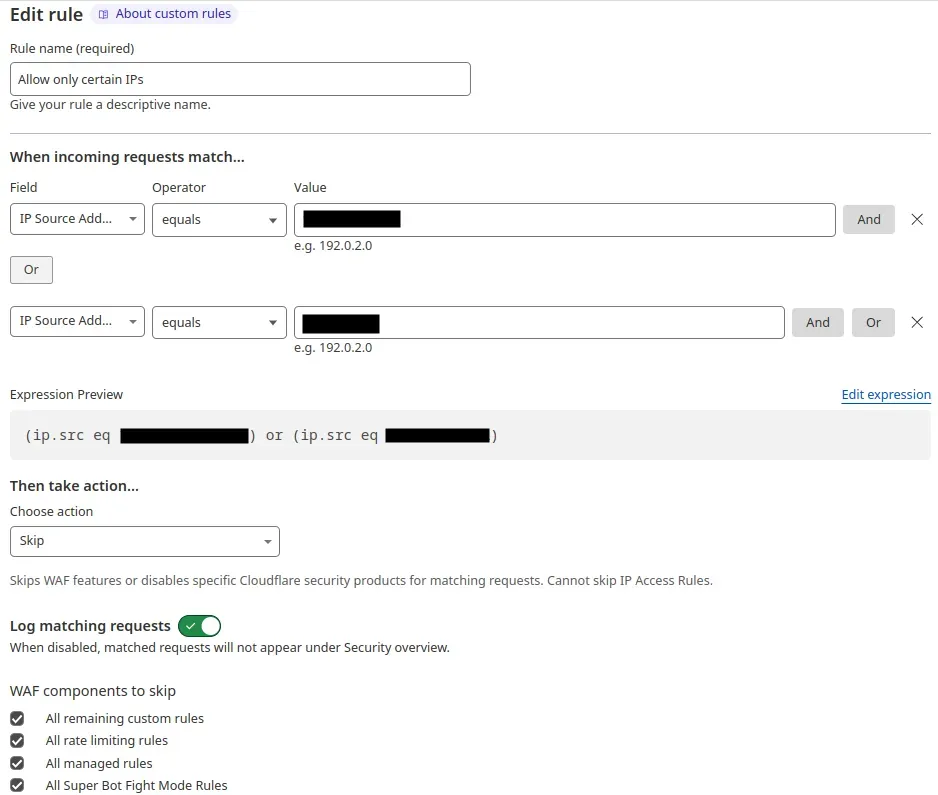Uncheck All remaining custom rules

17,718
